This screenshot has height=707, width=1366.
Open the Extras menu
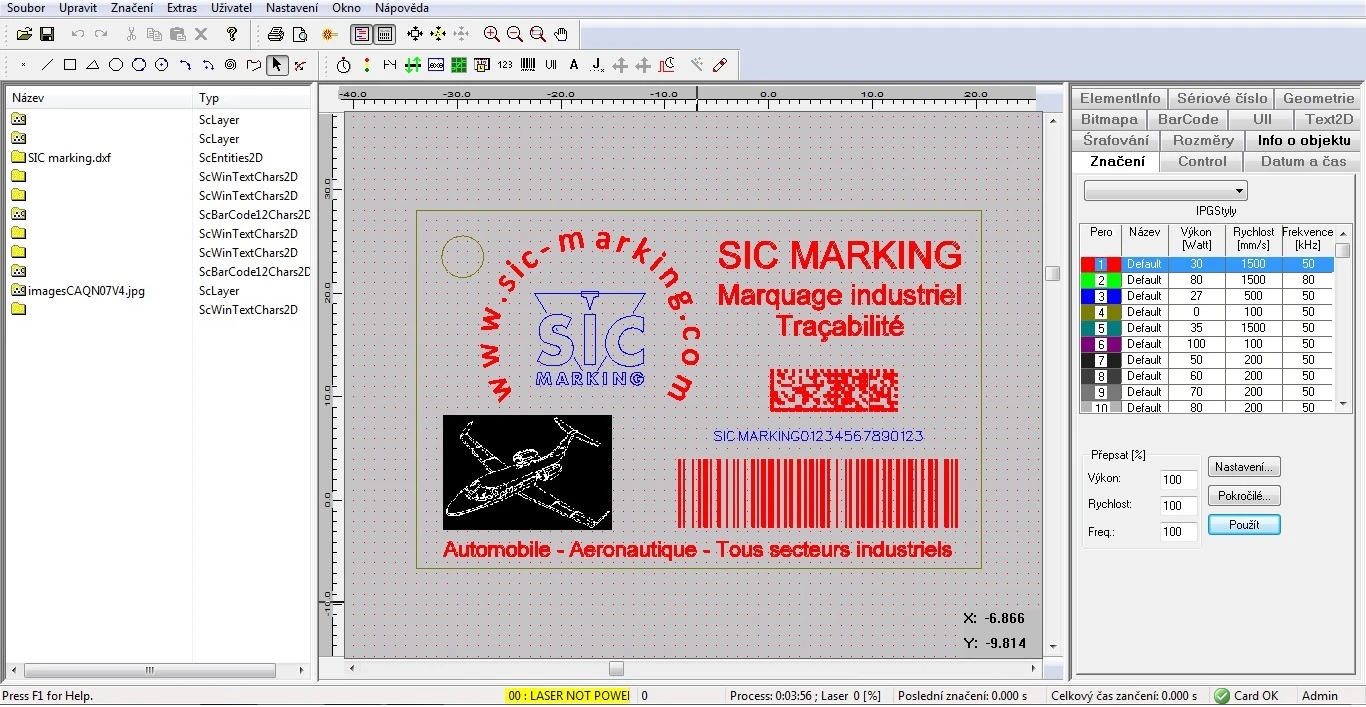tap(182, 8)
